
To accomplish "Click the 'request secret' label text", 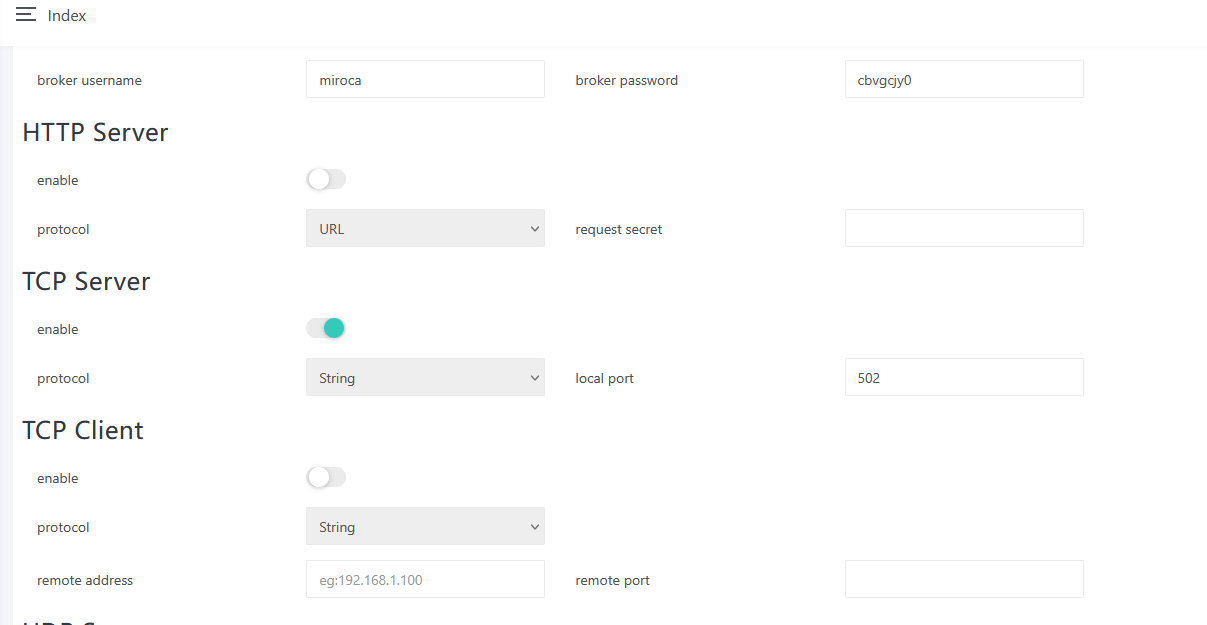I will pyautogui.click(x=619, y=229).
